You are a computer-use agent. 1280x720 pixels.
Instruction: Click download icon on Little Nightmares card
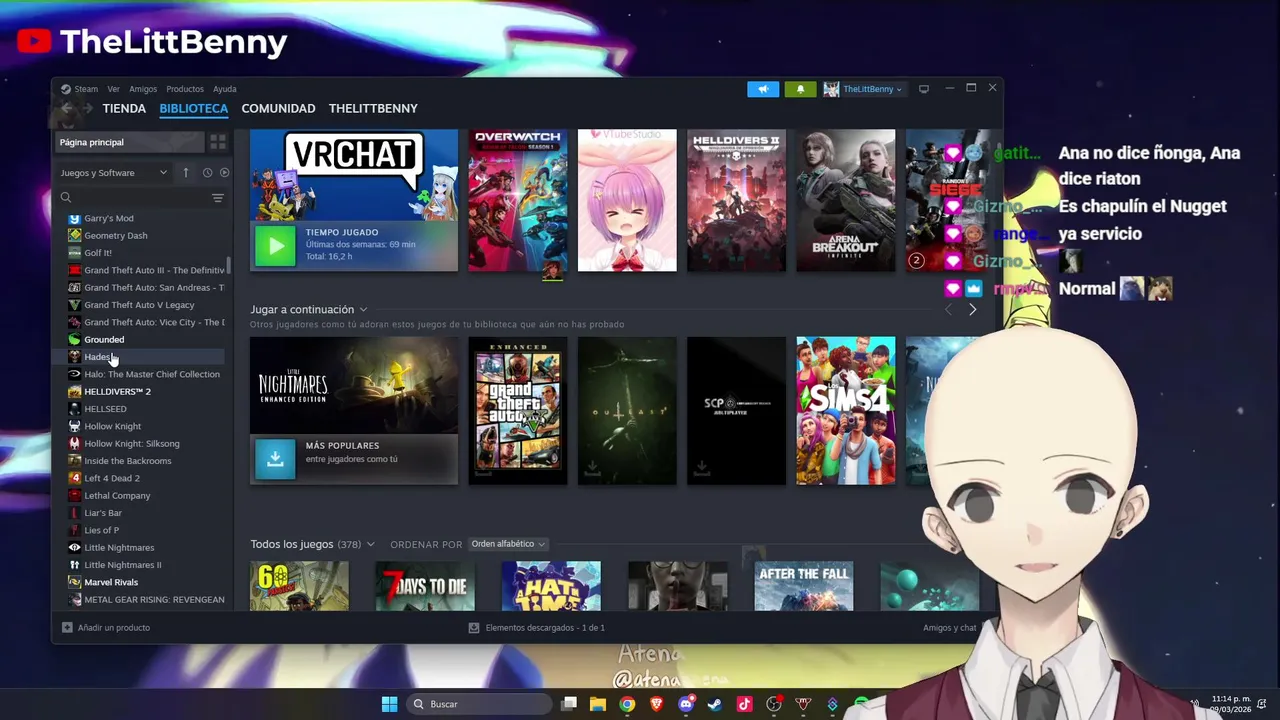point(275,459)
